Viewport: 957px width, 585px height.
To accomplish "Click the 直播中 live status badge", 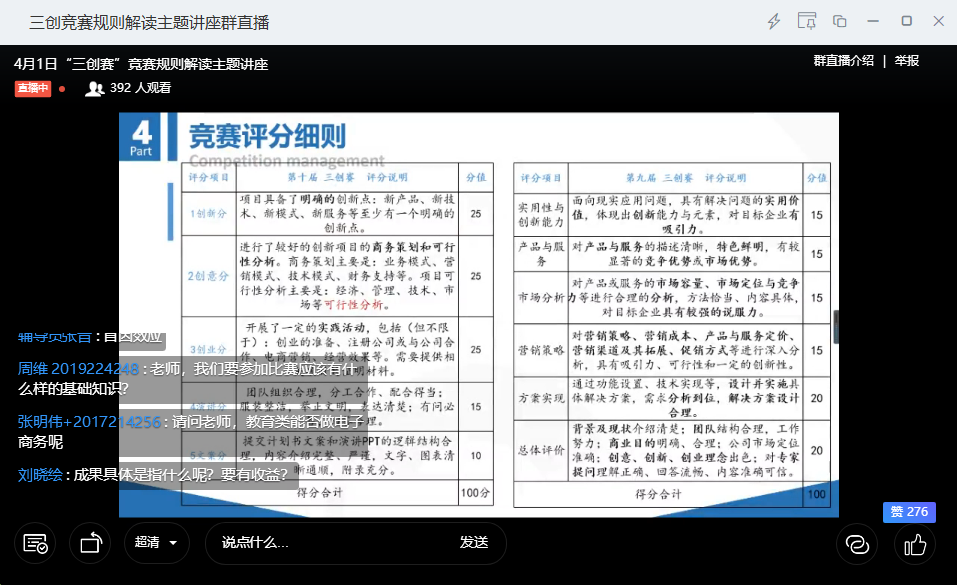I will coord(33,88).
